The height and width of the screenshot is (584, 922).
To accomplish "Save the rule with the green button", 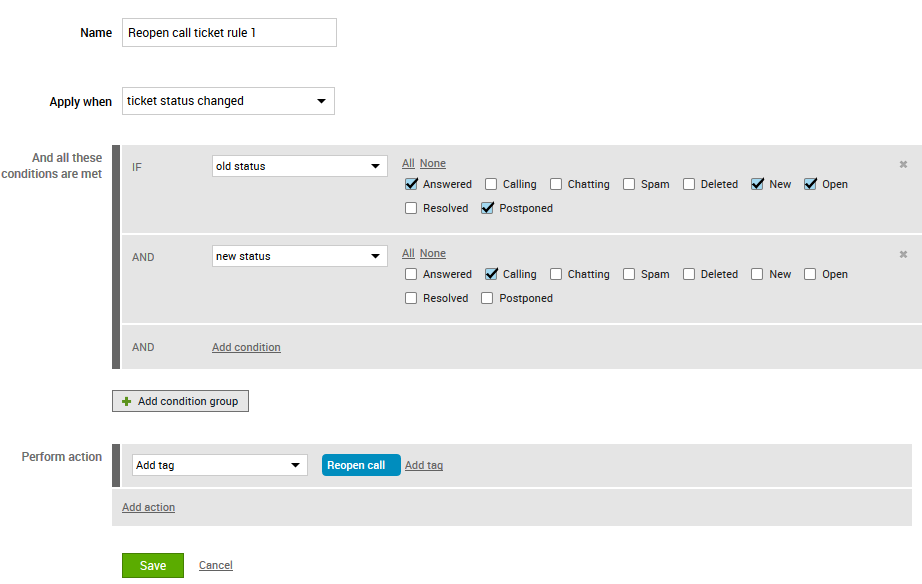I will coord(153,565).
